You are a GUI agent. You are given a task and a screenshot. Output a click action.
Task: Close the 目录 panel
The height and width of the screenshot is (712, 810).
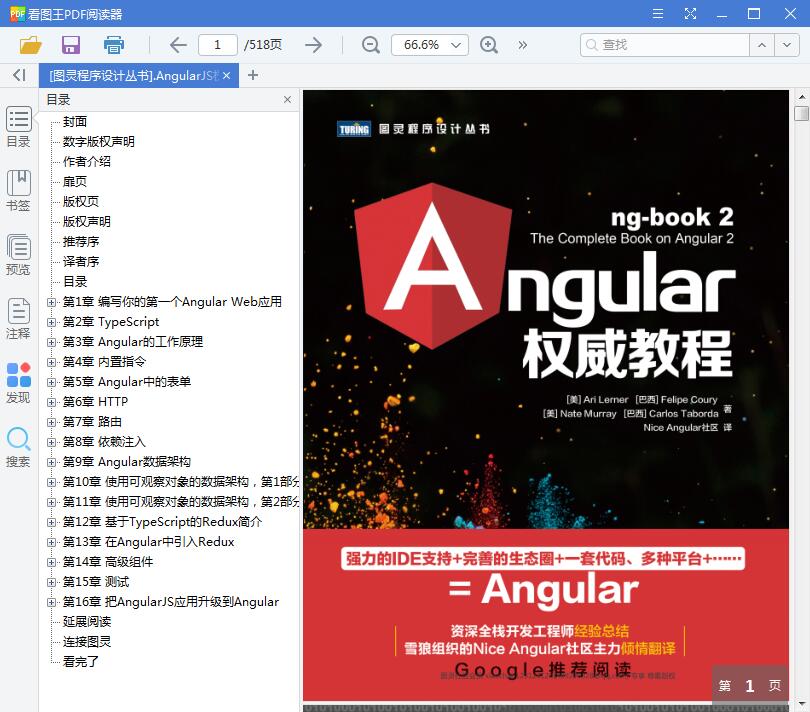287,99
